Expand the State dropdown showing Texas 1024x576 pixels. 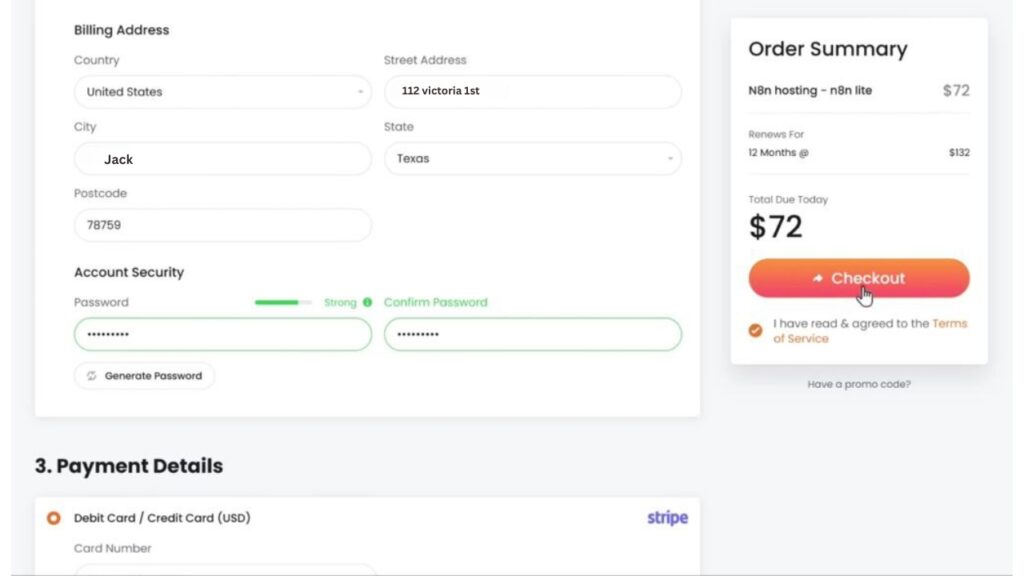532,158
